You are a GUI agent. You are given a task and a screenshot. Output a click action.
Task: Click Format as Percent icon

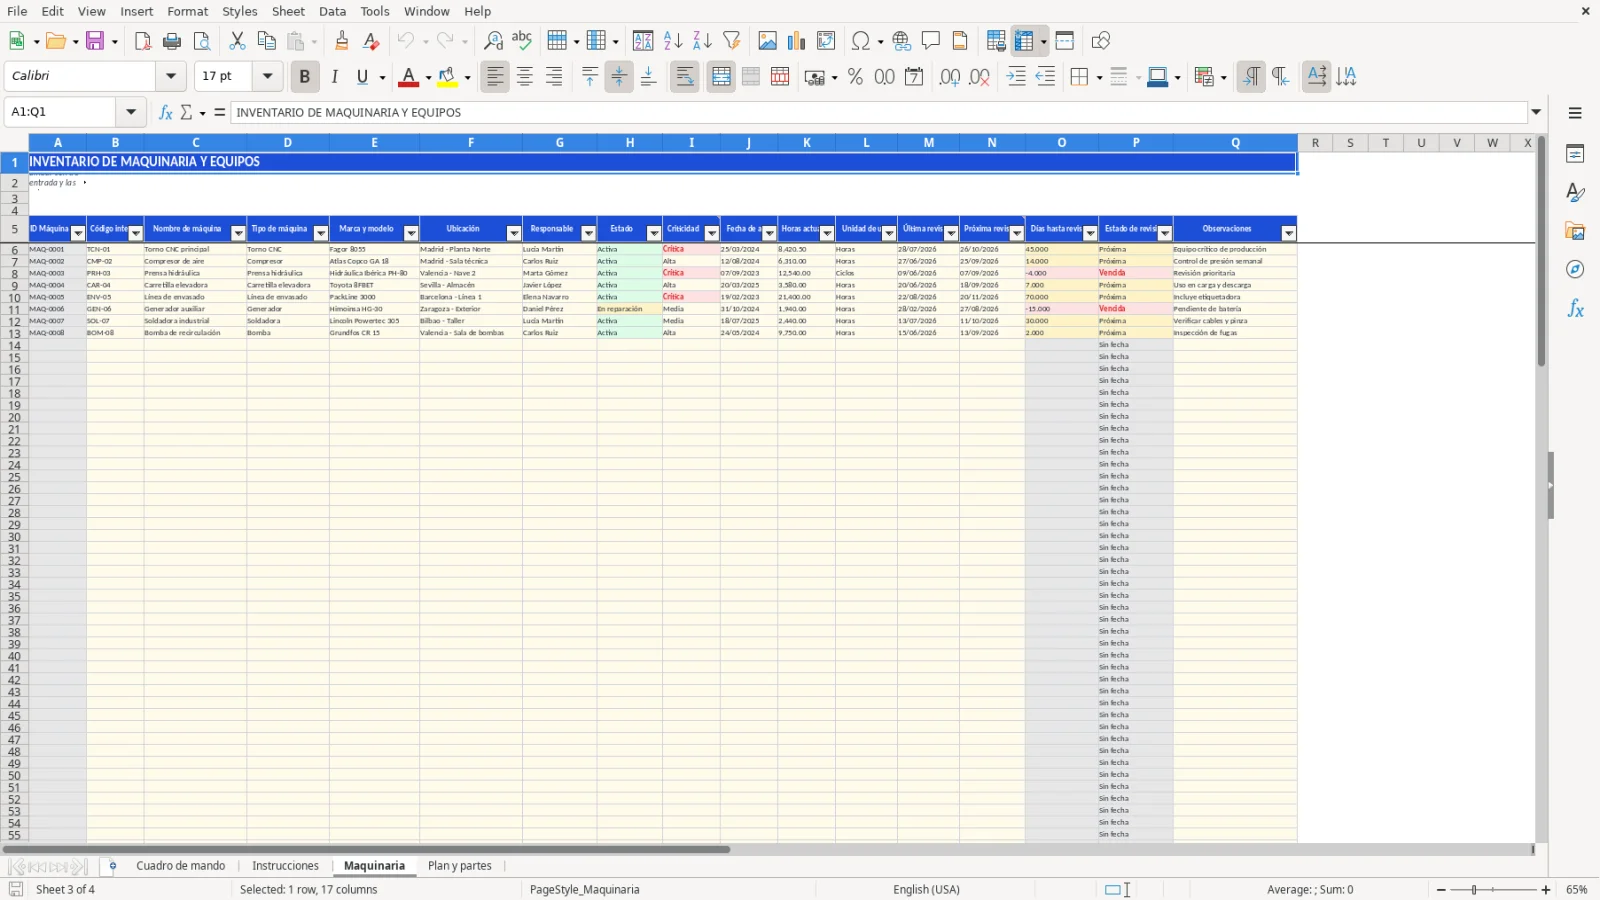[x=855, y=77]
